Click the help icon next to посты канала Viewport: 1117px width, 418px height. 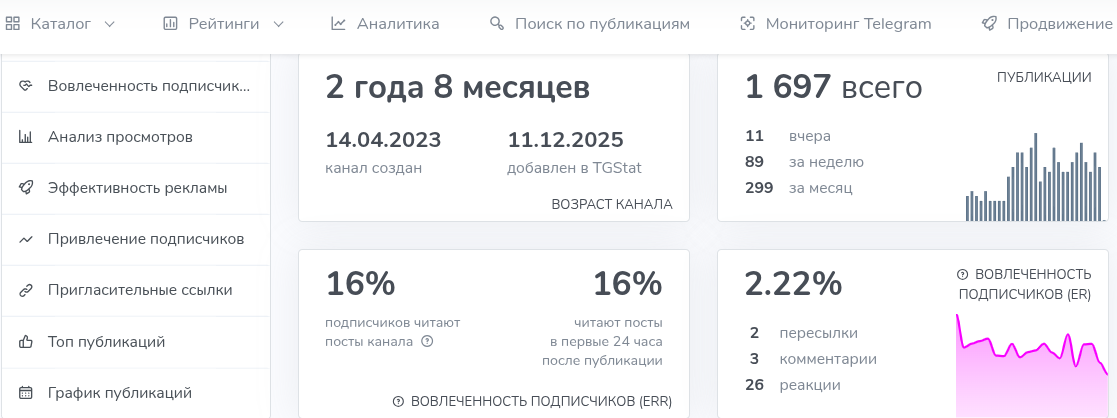[x=427, y=341]
